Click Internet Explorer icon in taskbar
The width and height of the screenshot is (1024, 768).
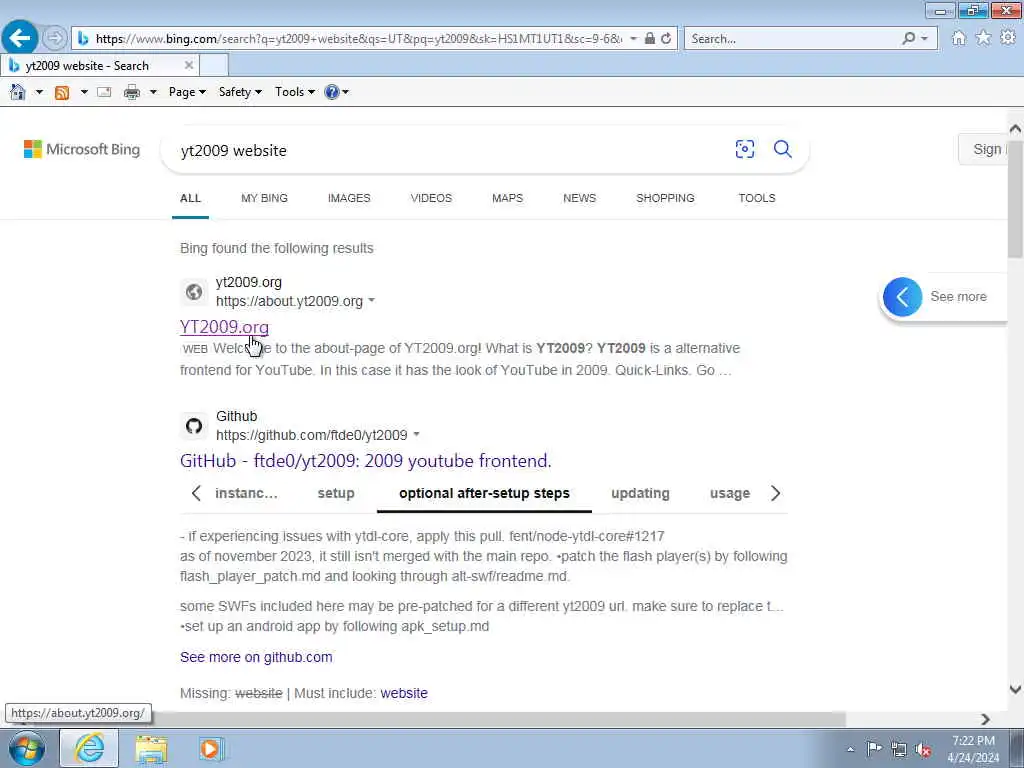[x=89, y=748]
